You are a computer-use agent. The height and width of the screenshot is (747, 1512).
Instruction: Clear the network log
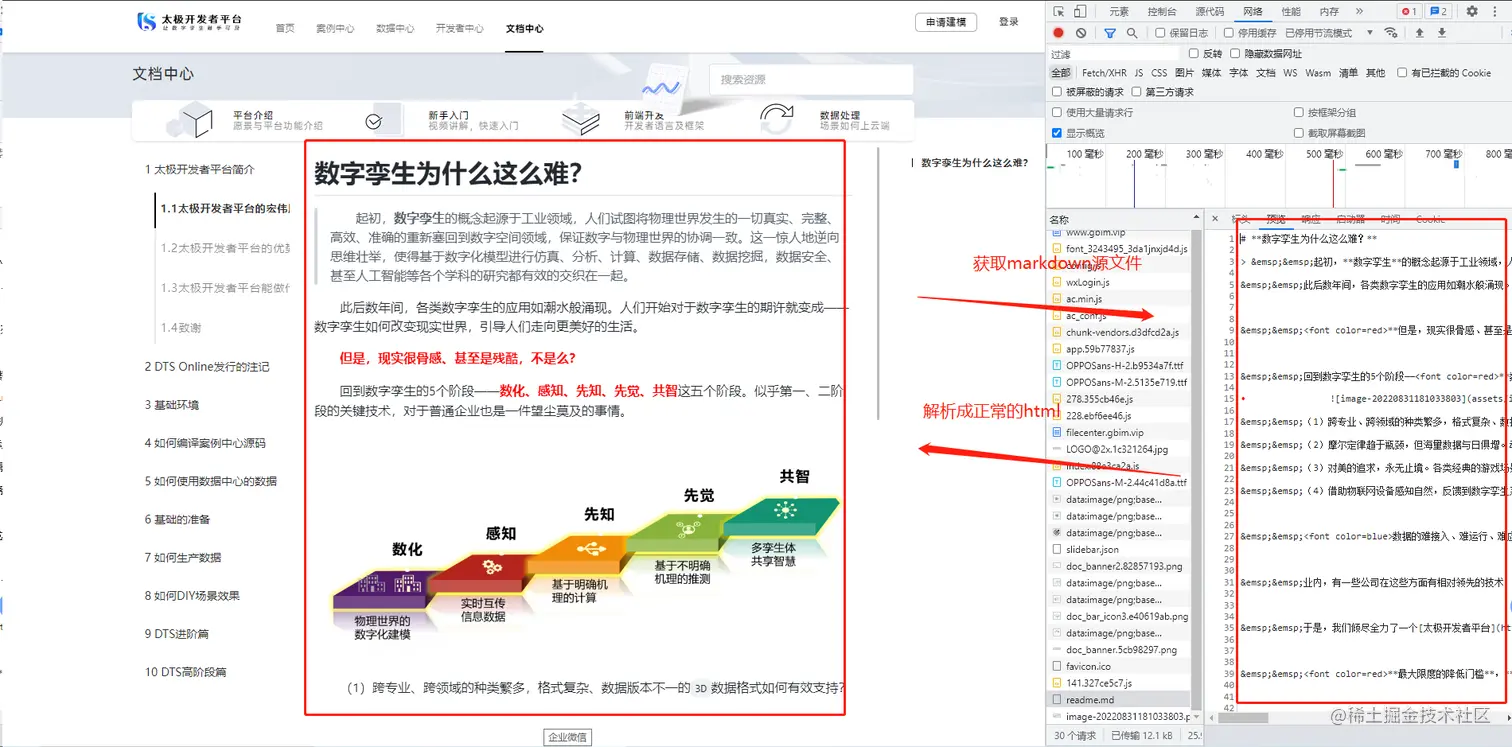tap(1081, 33)
